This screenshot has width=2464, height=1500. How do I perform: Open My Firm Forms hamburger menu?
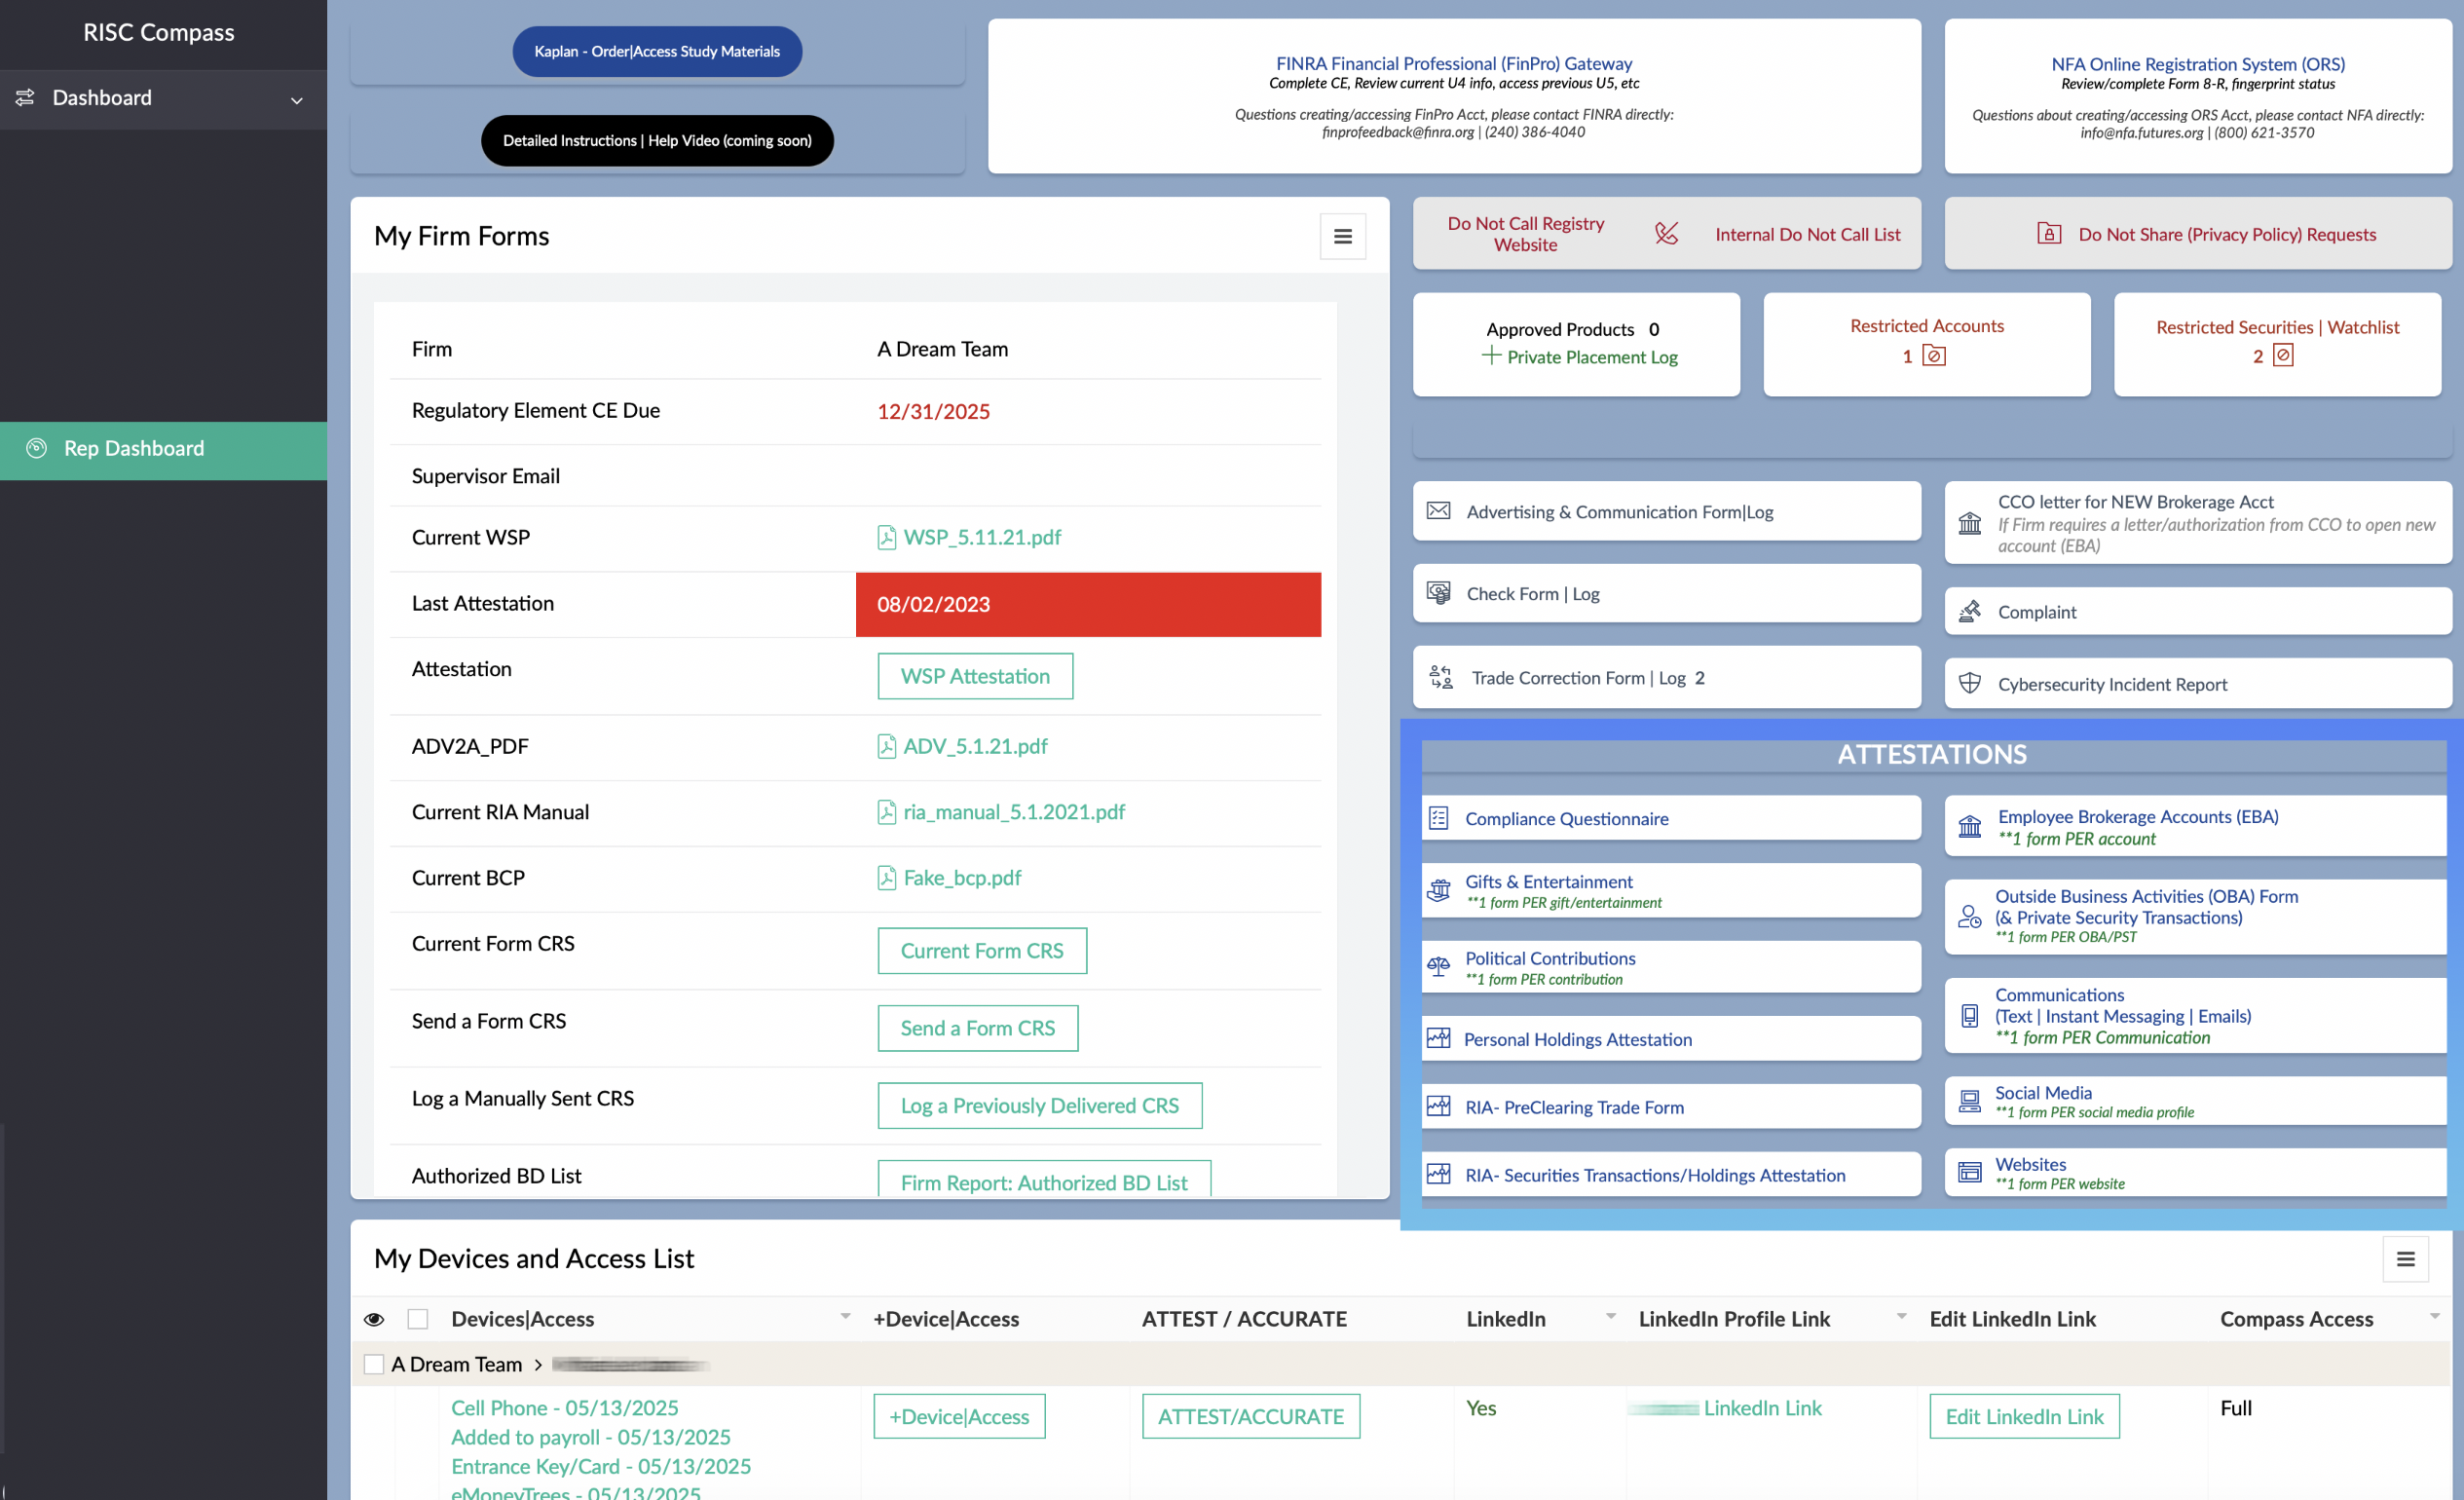coord(1342,236)
